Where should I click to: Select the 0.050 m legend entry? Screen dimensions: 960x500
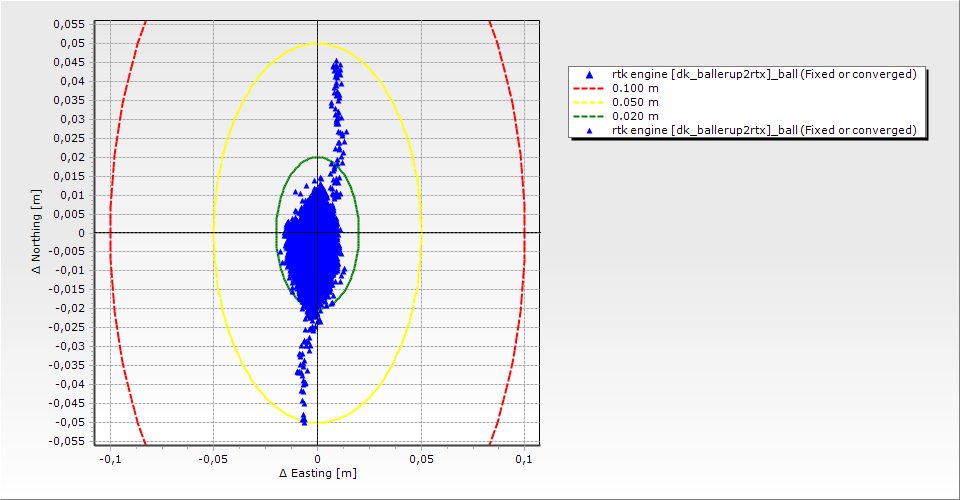pyautogui.click(x=636, y=102)
